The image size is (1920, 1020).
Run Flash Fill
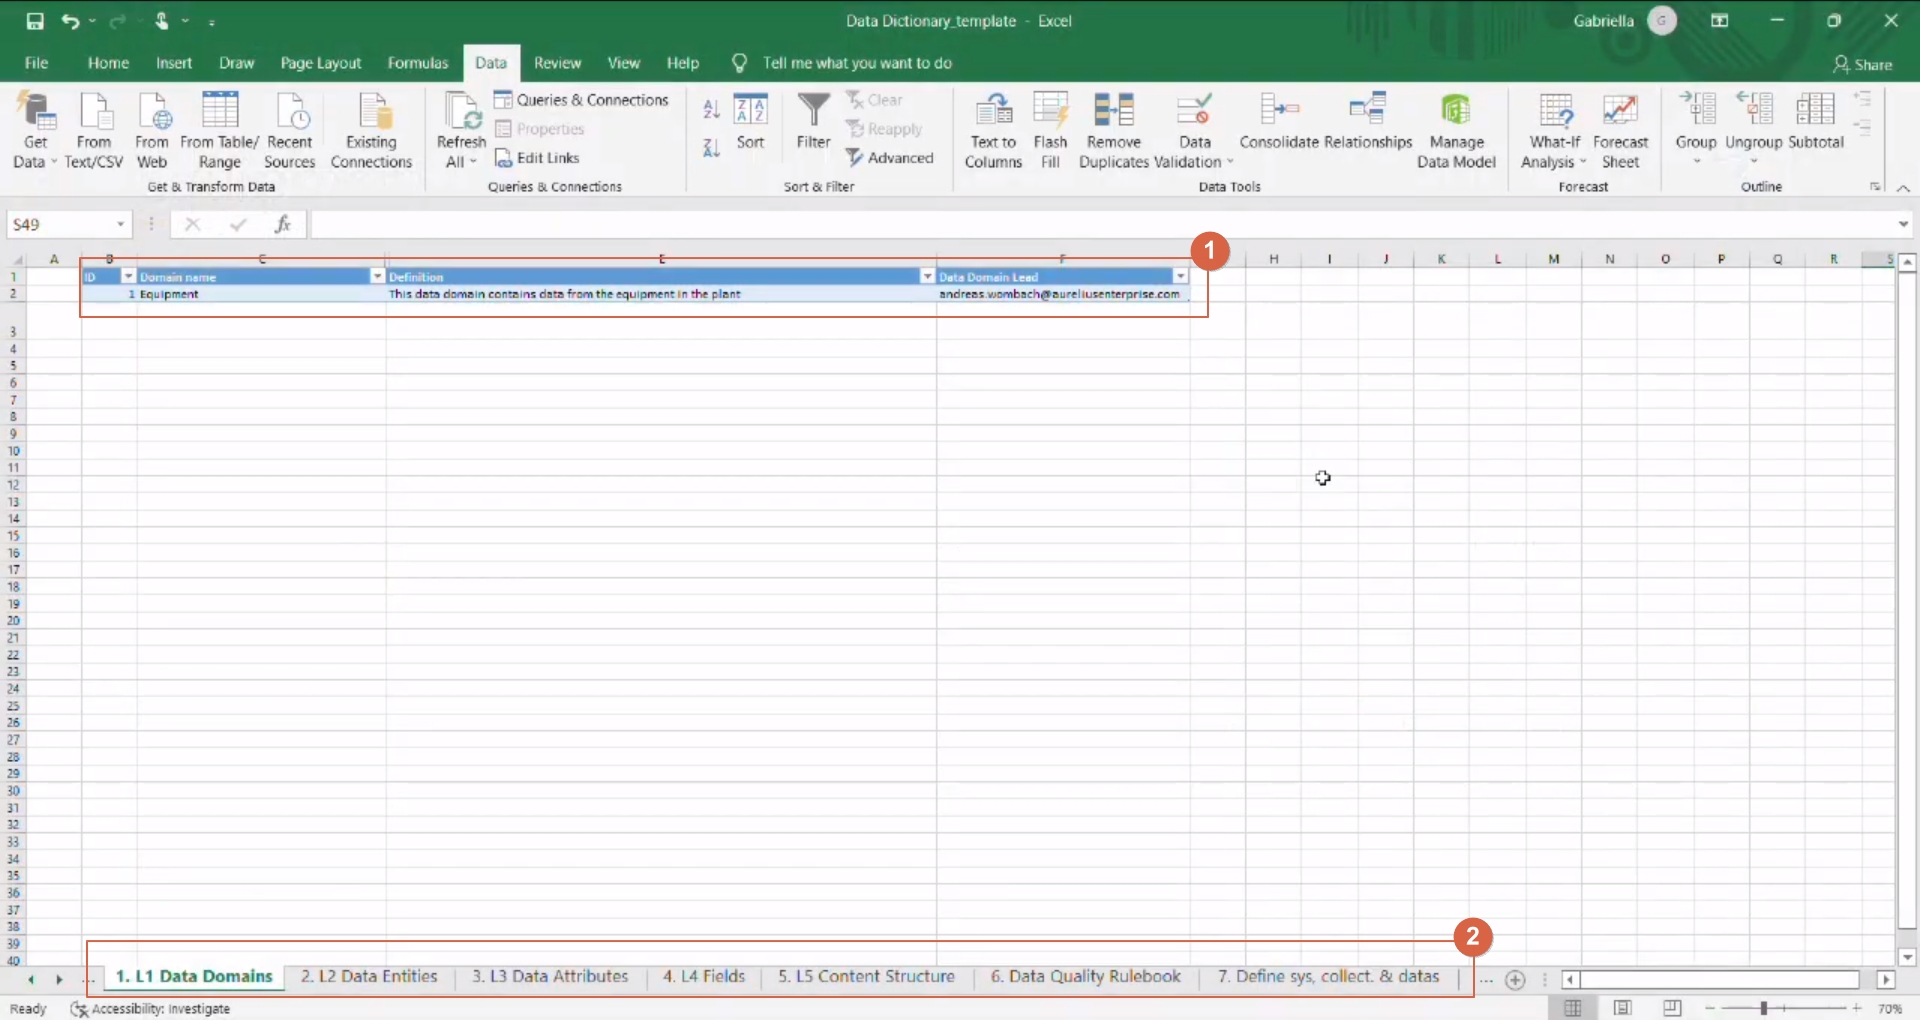[1050, 131]
